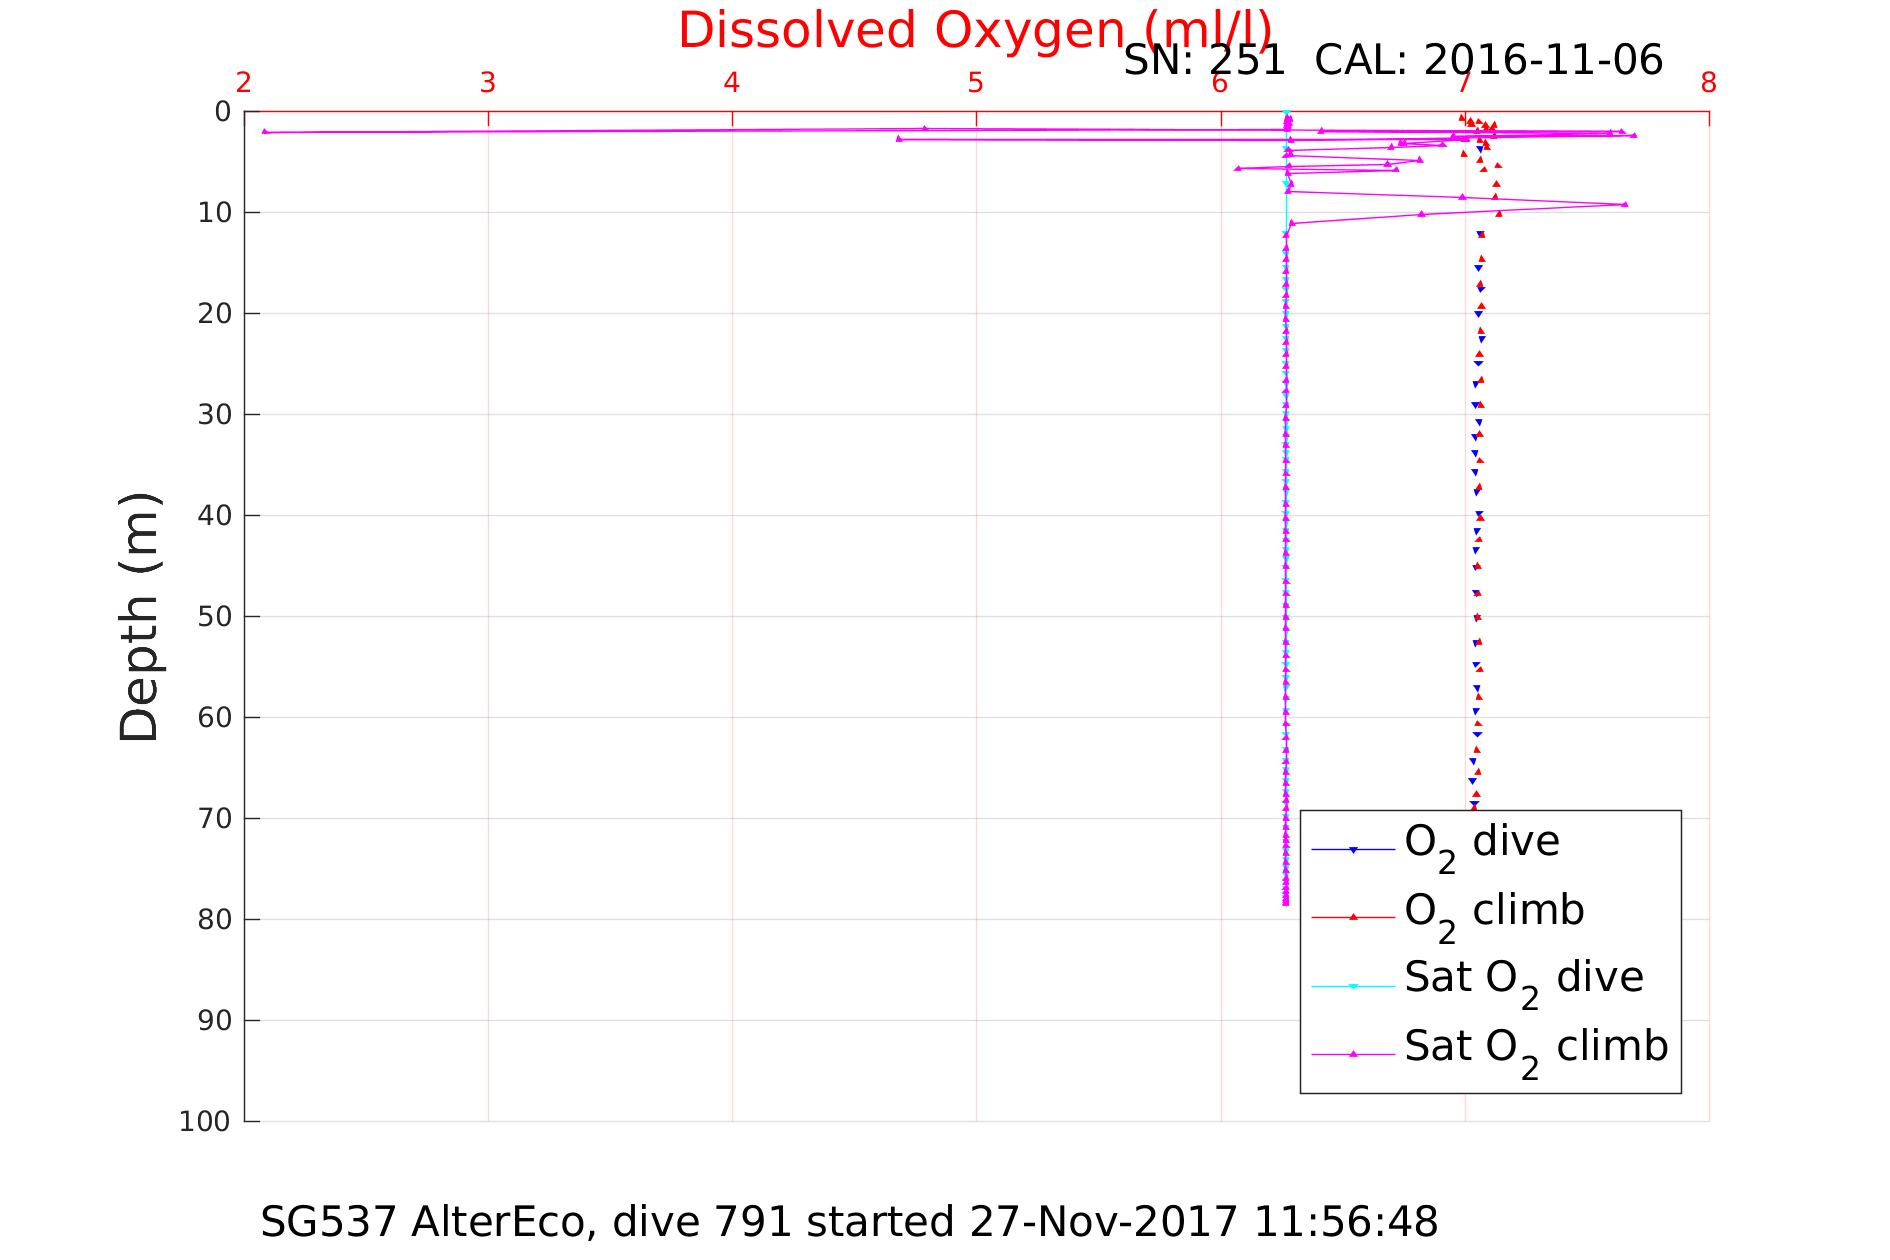Click the oxygen axis tick label 2
Image resolution: width=1890 pixels, height=1260 pixels.
(244, 83)
